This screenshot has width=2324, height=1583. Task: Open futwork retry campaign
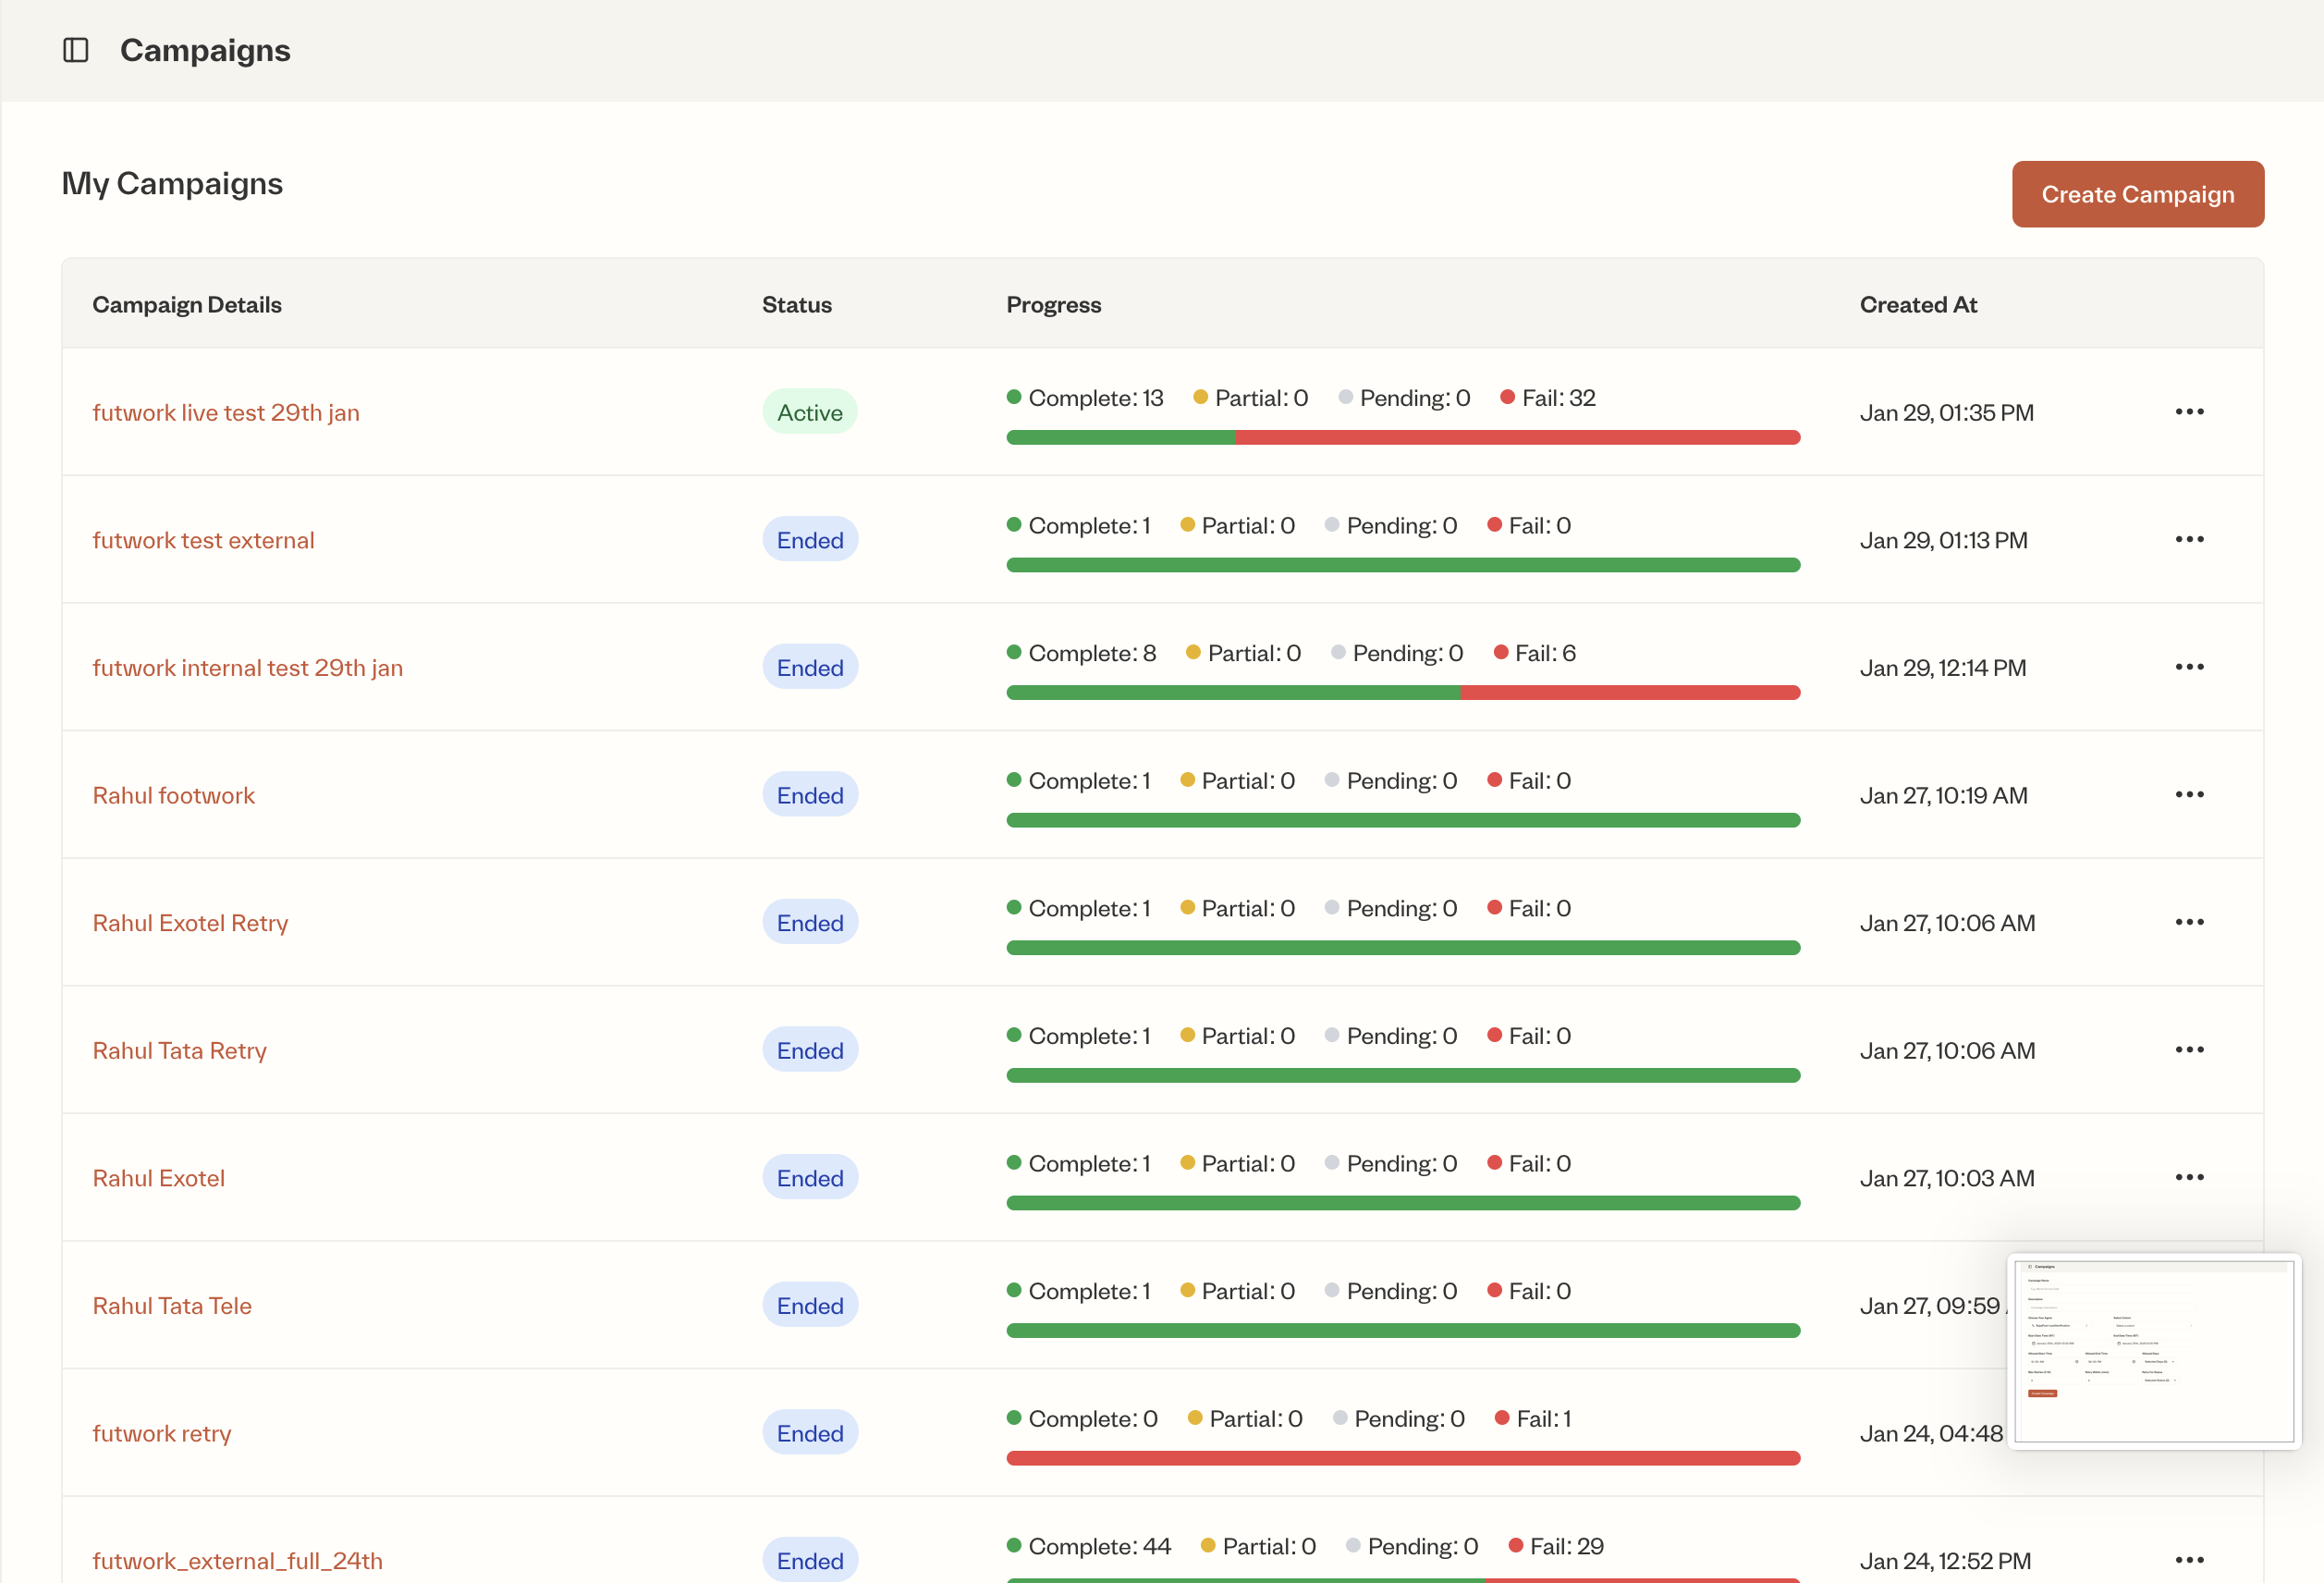click(x=162, y=1434)
